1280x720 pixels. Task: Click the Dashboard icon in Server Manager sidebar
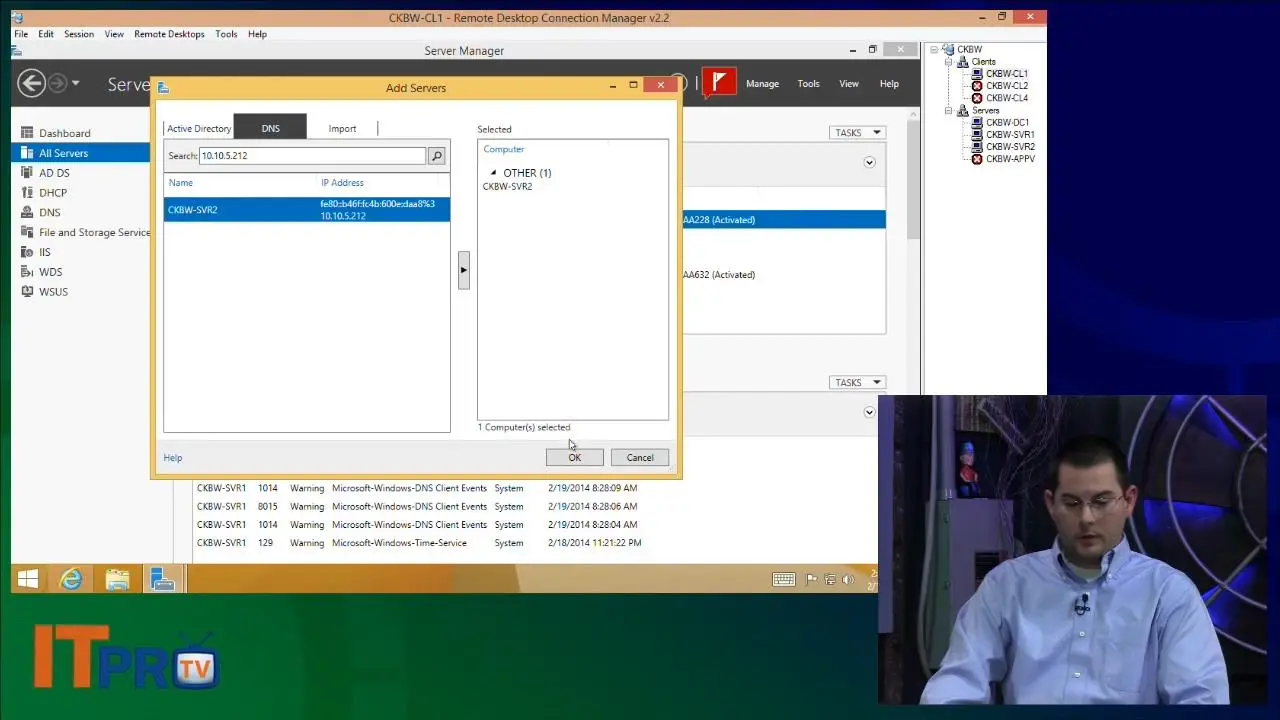tap(27, 133)
